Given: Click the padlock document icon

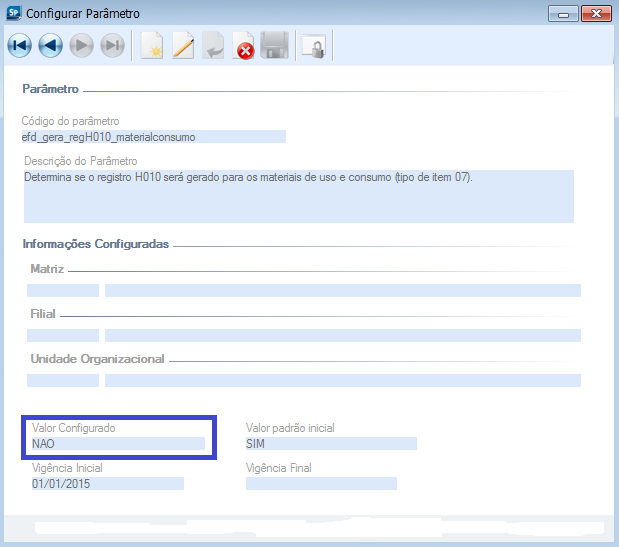Looking at the screenshot, I should coord(314,47).
